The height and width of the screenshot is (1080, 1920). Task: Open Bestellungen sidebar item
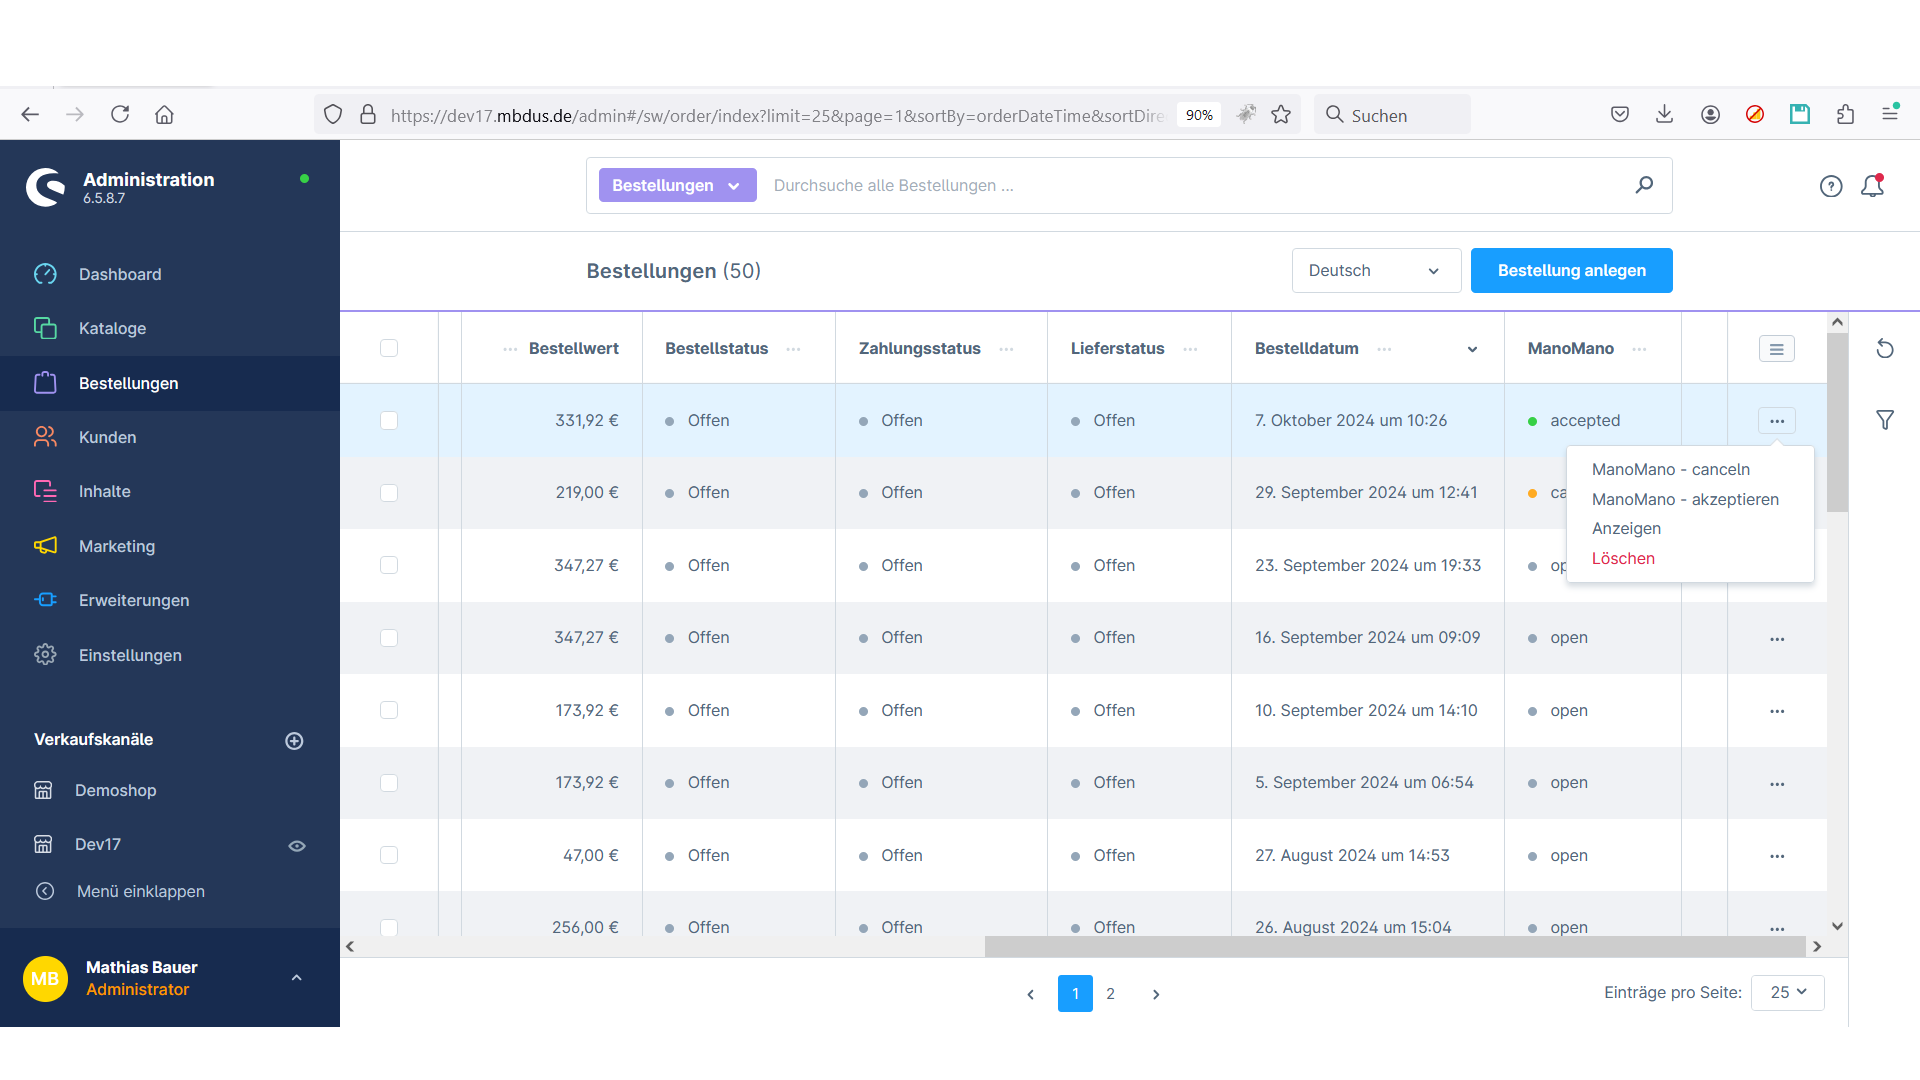170,383
